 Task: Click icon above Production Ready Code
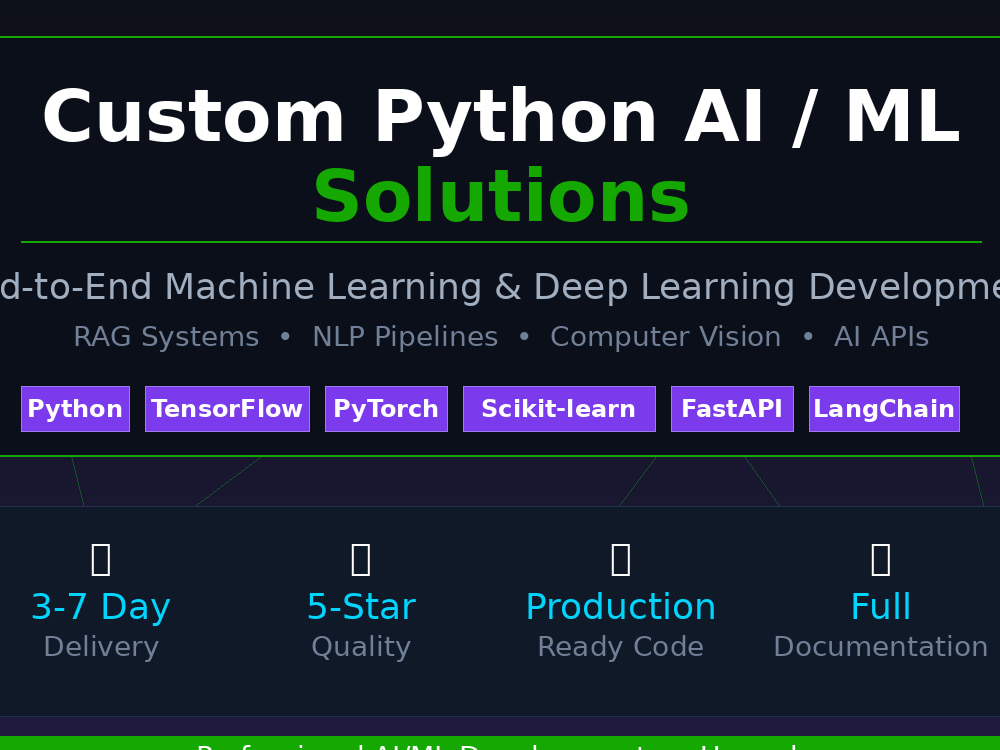(x=621, y=559)
